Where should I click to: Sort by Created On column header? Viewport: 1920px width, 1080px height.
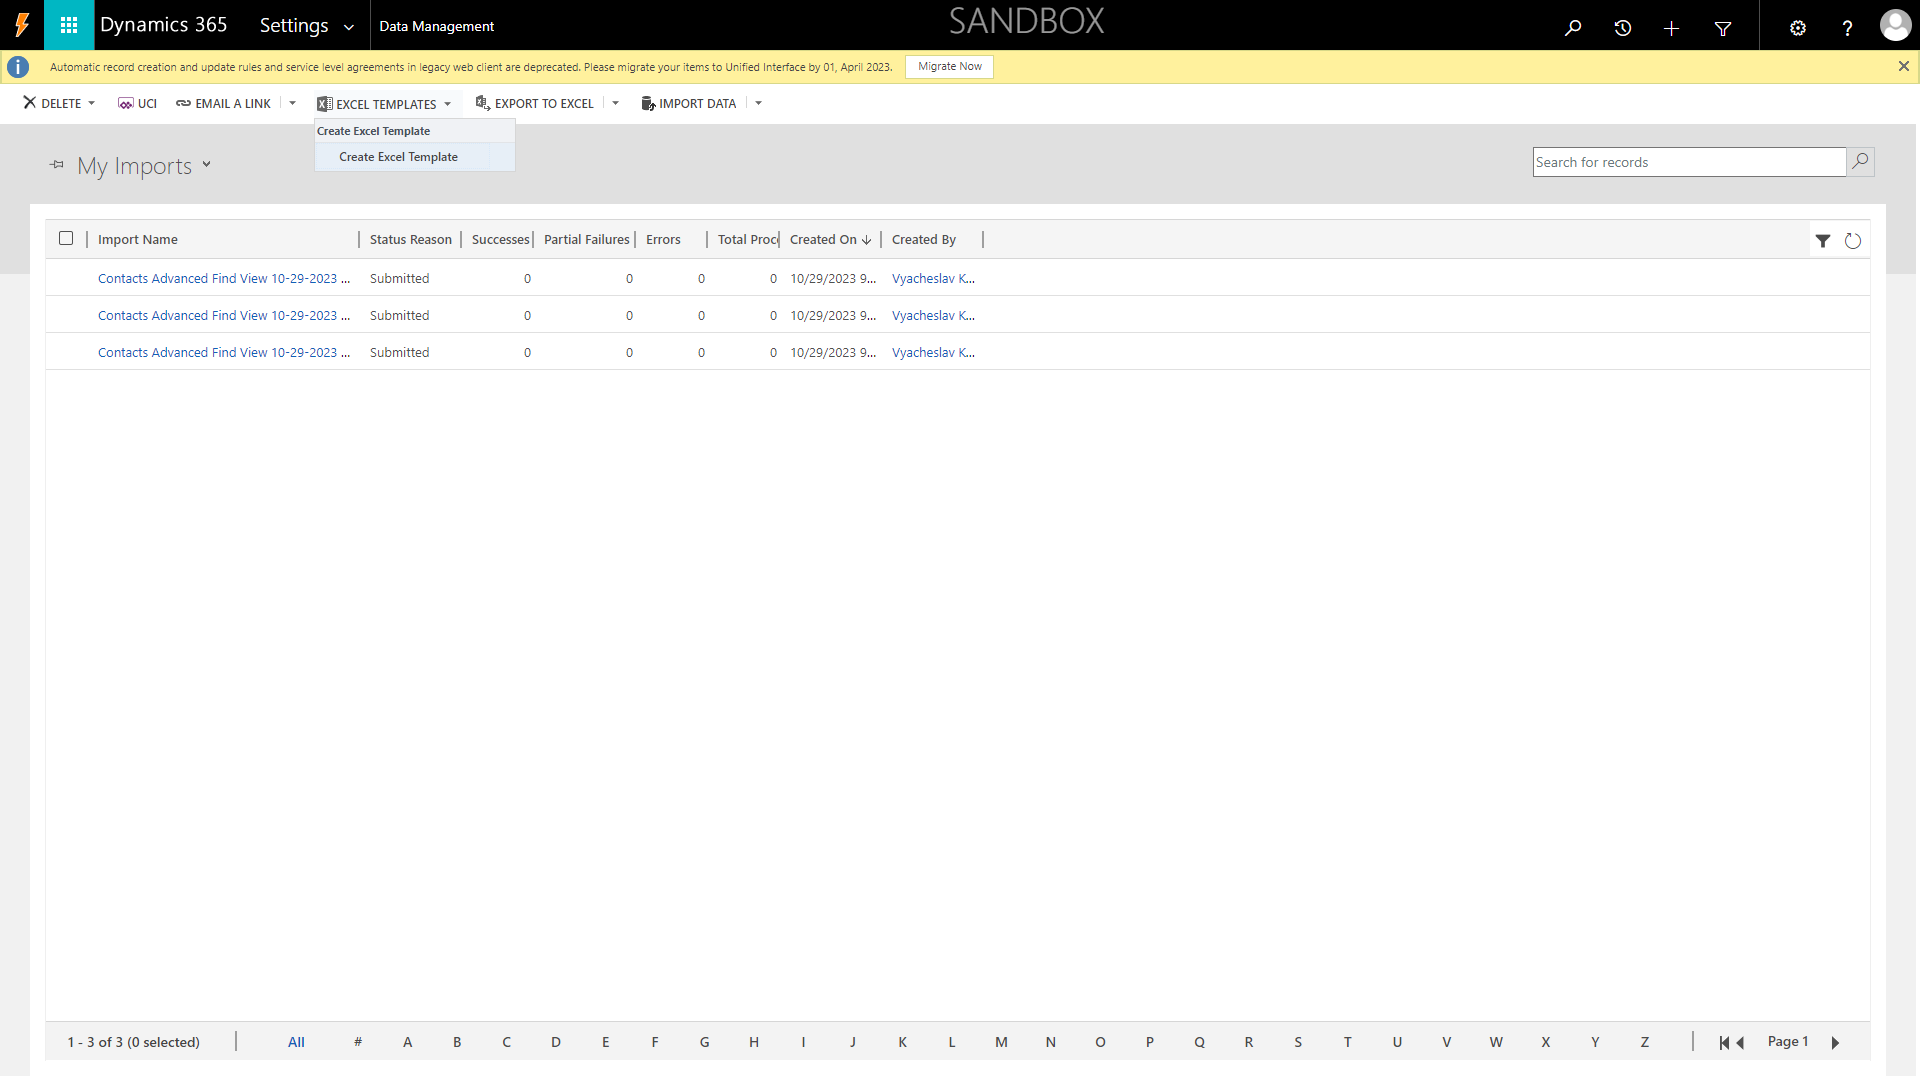(830, 239)
